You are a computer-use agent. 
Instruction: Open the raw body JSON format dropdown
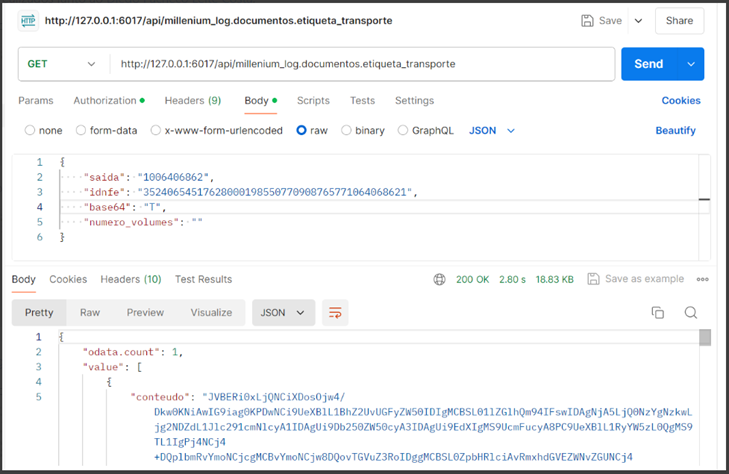point(492,130)
